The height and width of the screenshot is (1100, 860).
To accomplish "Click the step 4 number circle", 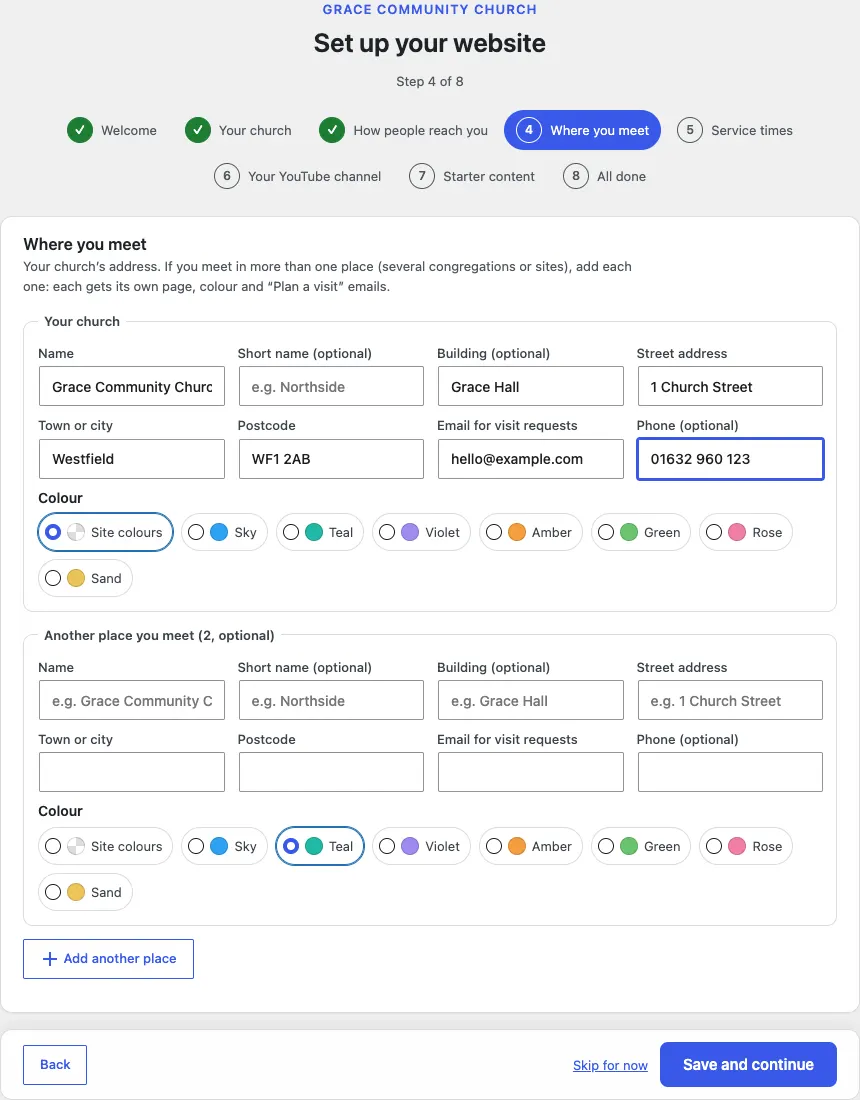I will tap(529, 130).
